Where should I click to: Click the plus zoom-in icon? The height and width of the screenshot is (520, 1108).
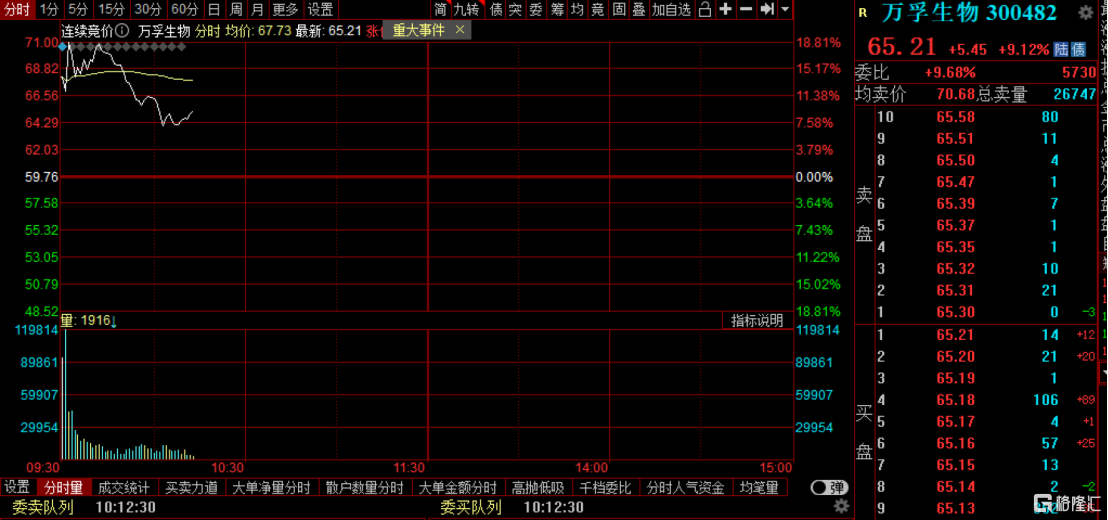click(x=725, y=9)
